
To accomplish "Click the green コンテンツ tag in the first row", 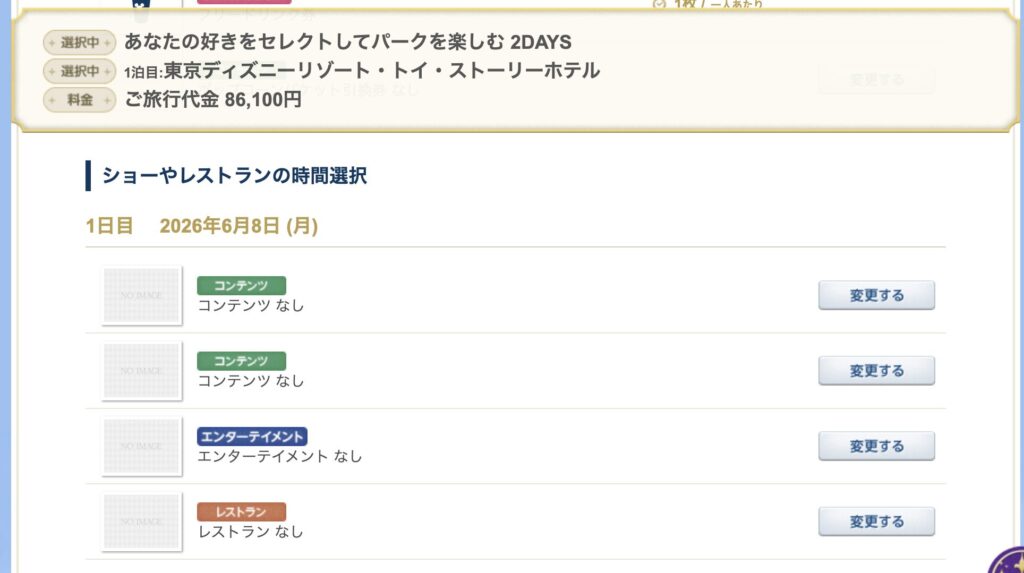I will (x=241, y=285).
